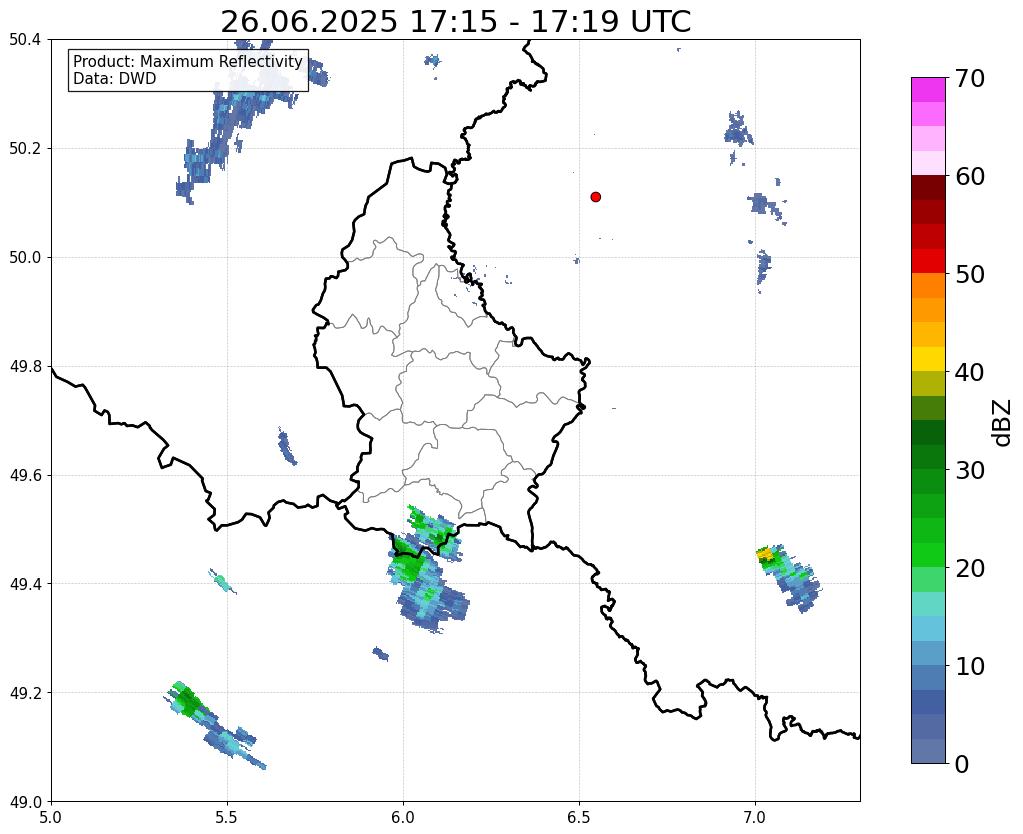The width and height of the screenshot is (1023, 834).
Task: Click the colorbar tick label 0
Action: 962,764
